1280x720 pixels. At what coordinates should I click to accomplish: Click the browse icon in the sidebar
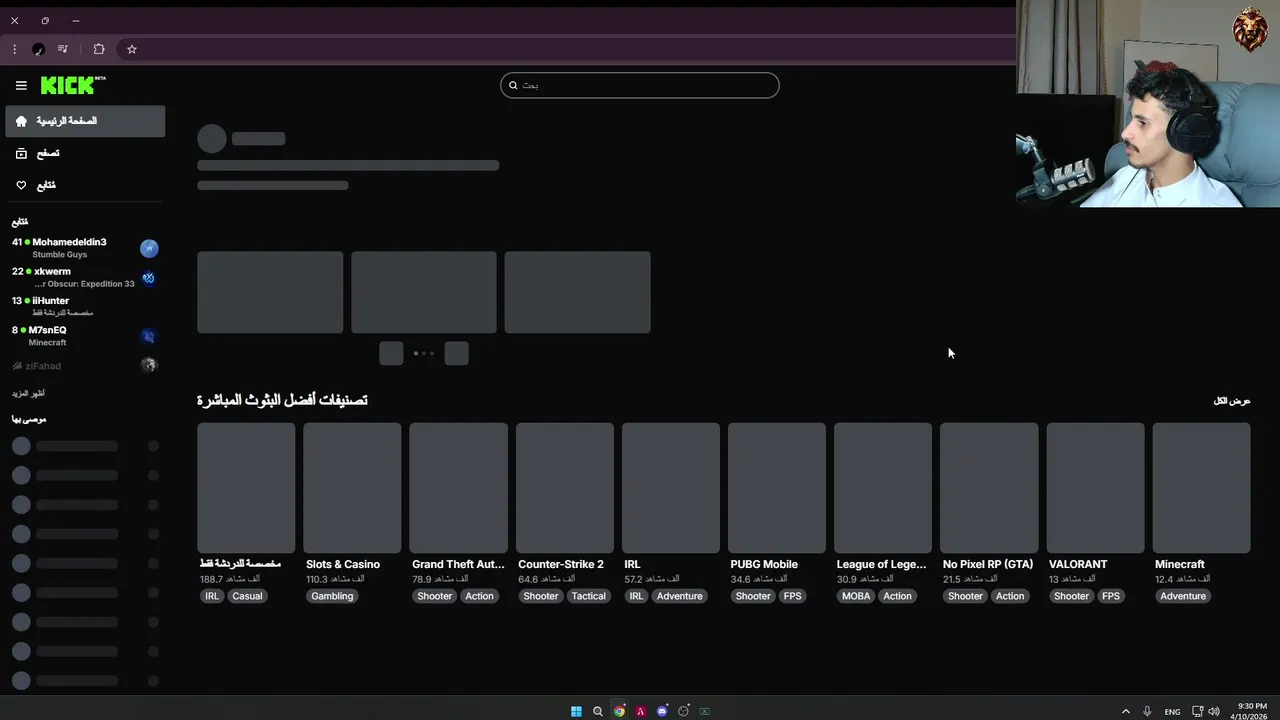(x=21, y=153)
